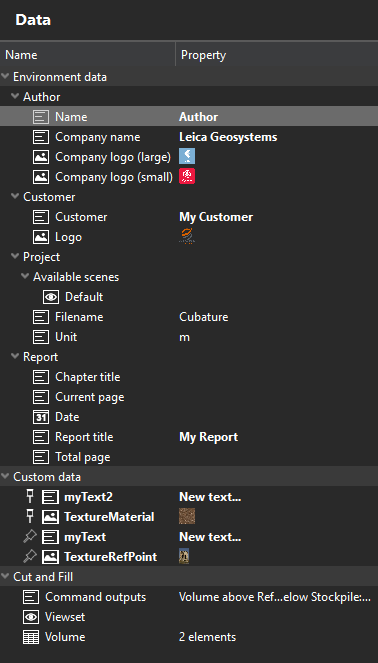Click image icon beside Company logo (small)
The height and width of the screenshot is (663, 378).
pos(41,177)
